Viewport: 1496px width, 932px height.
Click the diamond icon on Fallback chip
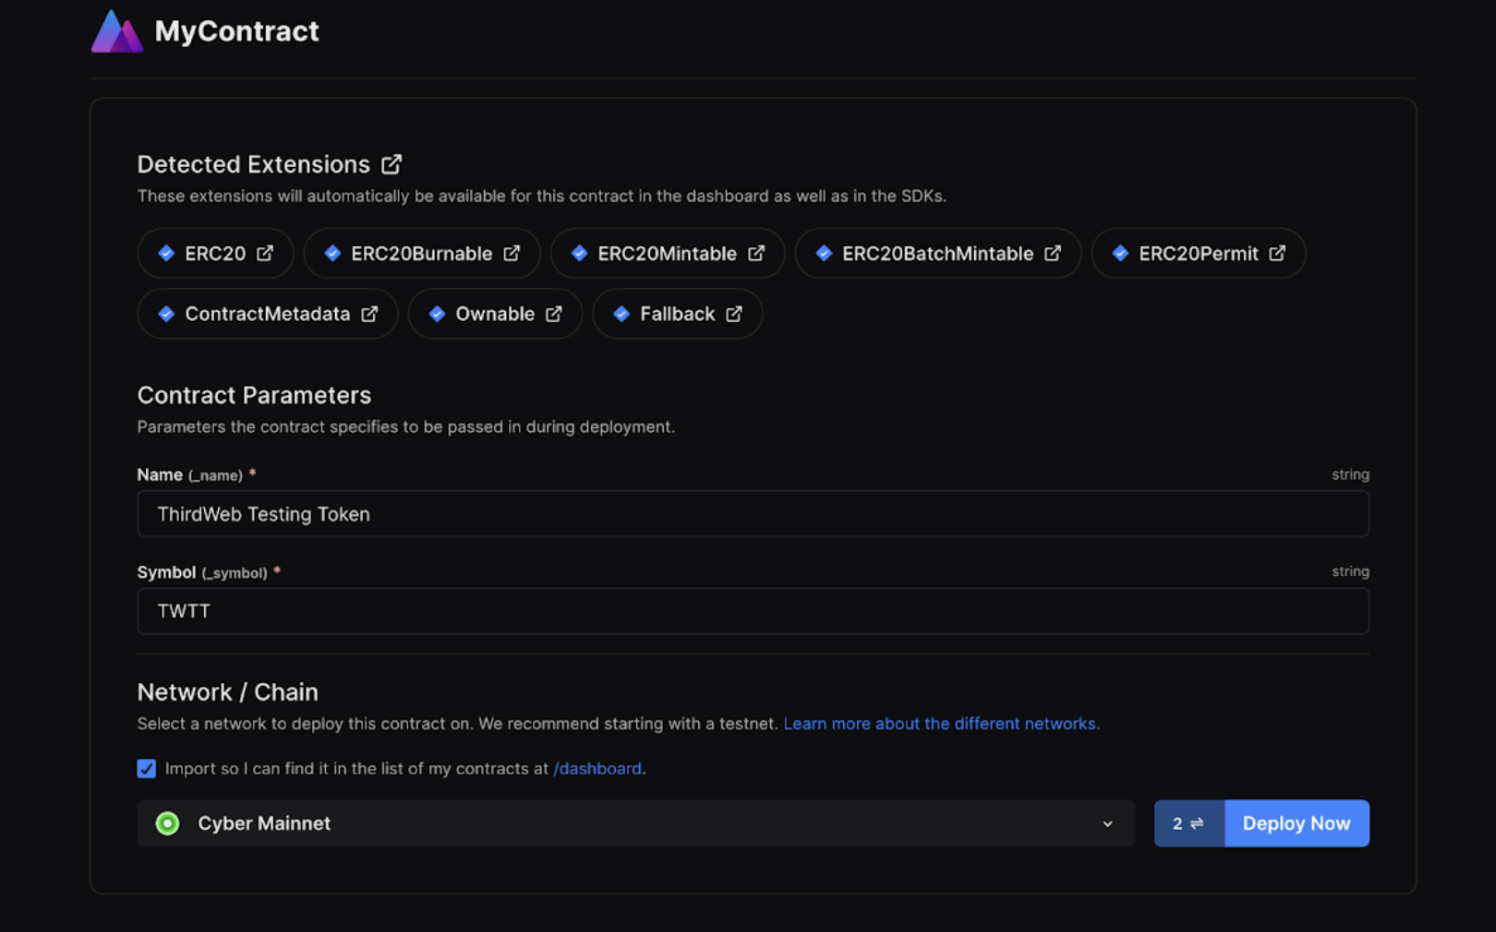tap(622, 314)
